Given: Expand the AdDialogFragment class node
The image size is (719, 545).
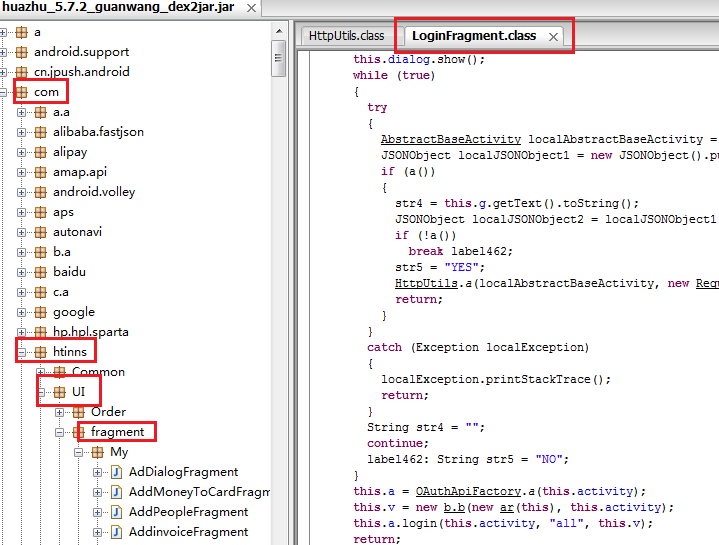Looking at the screenshot, I should 97,473.
